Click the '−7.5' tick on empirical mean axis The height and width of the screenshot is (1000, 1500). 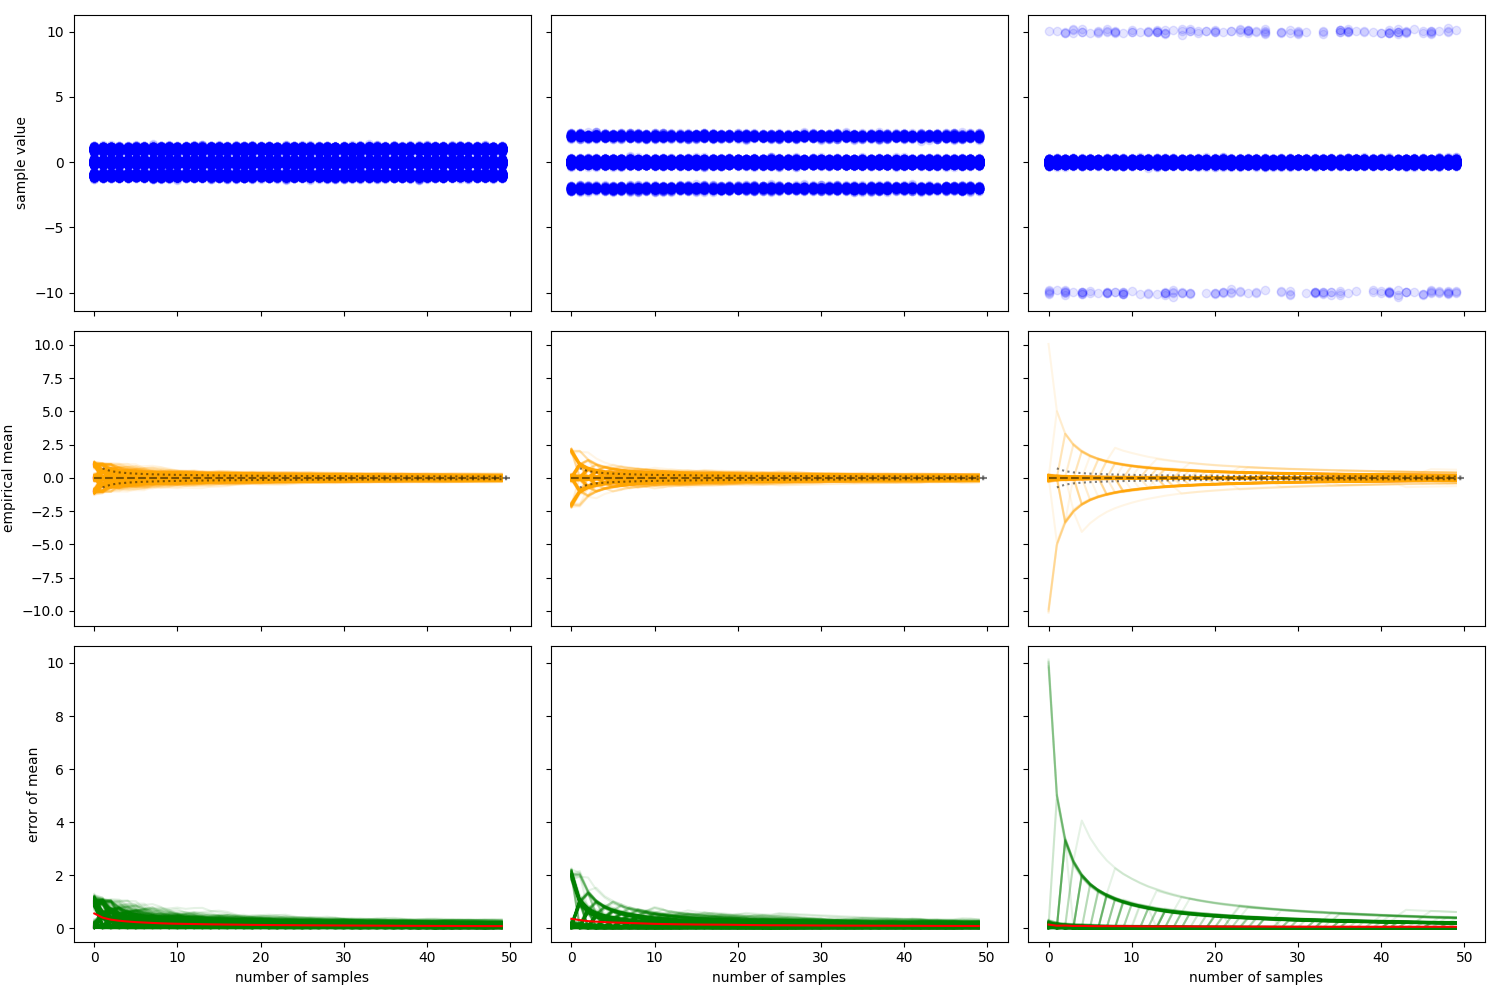(x=46, y=578)
